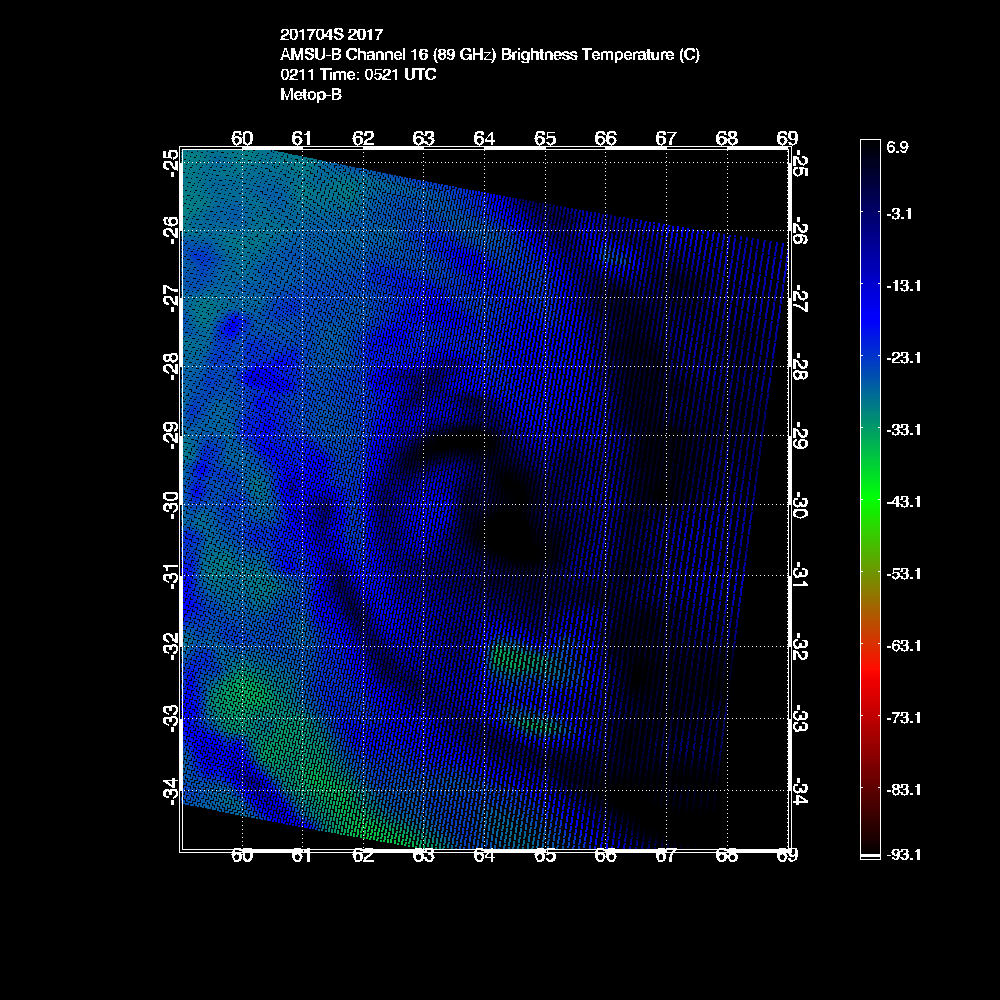This screenshot has width=1000, height=1000.
Task: Click latitude label -25 on the left axis
Action: [x=172, y=160]
